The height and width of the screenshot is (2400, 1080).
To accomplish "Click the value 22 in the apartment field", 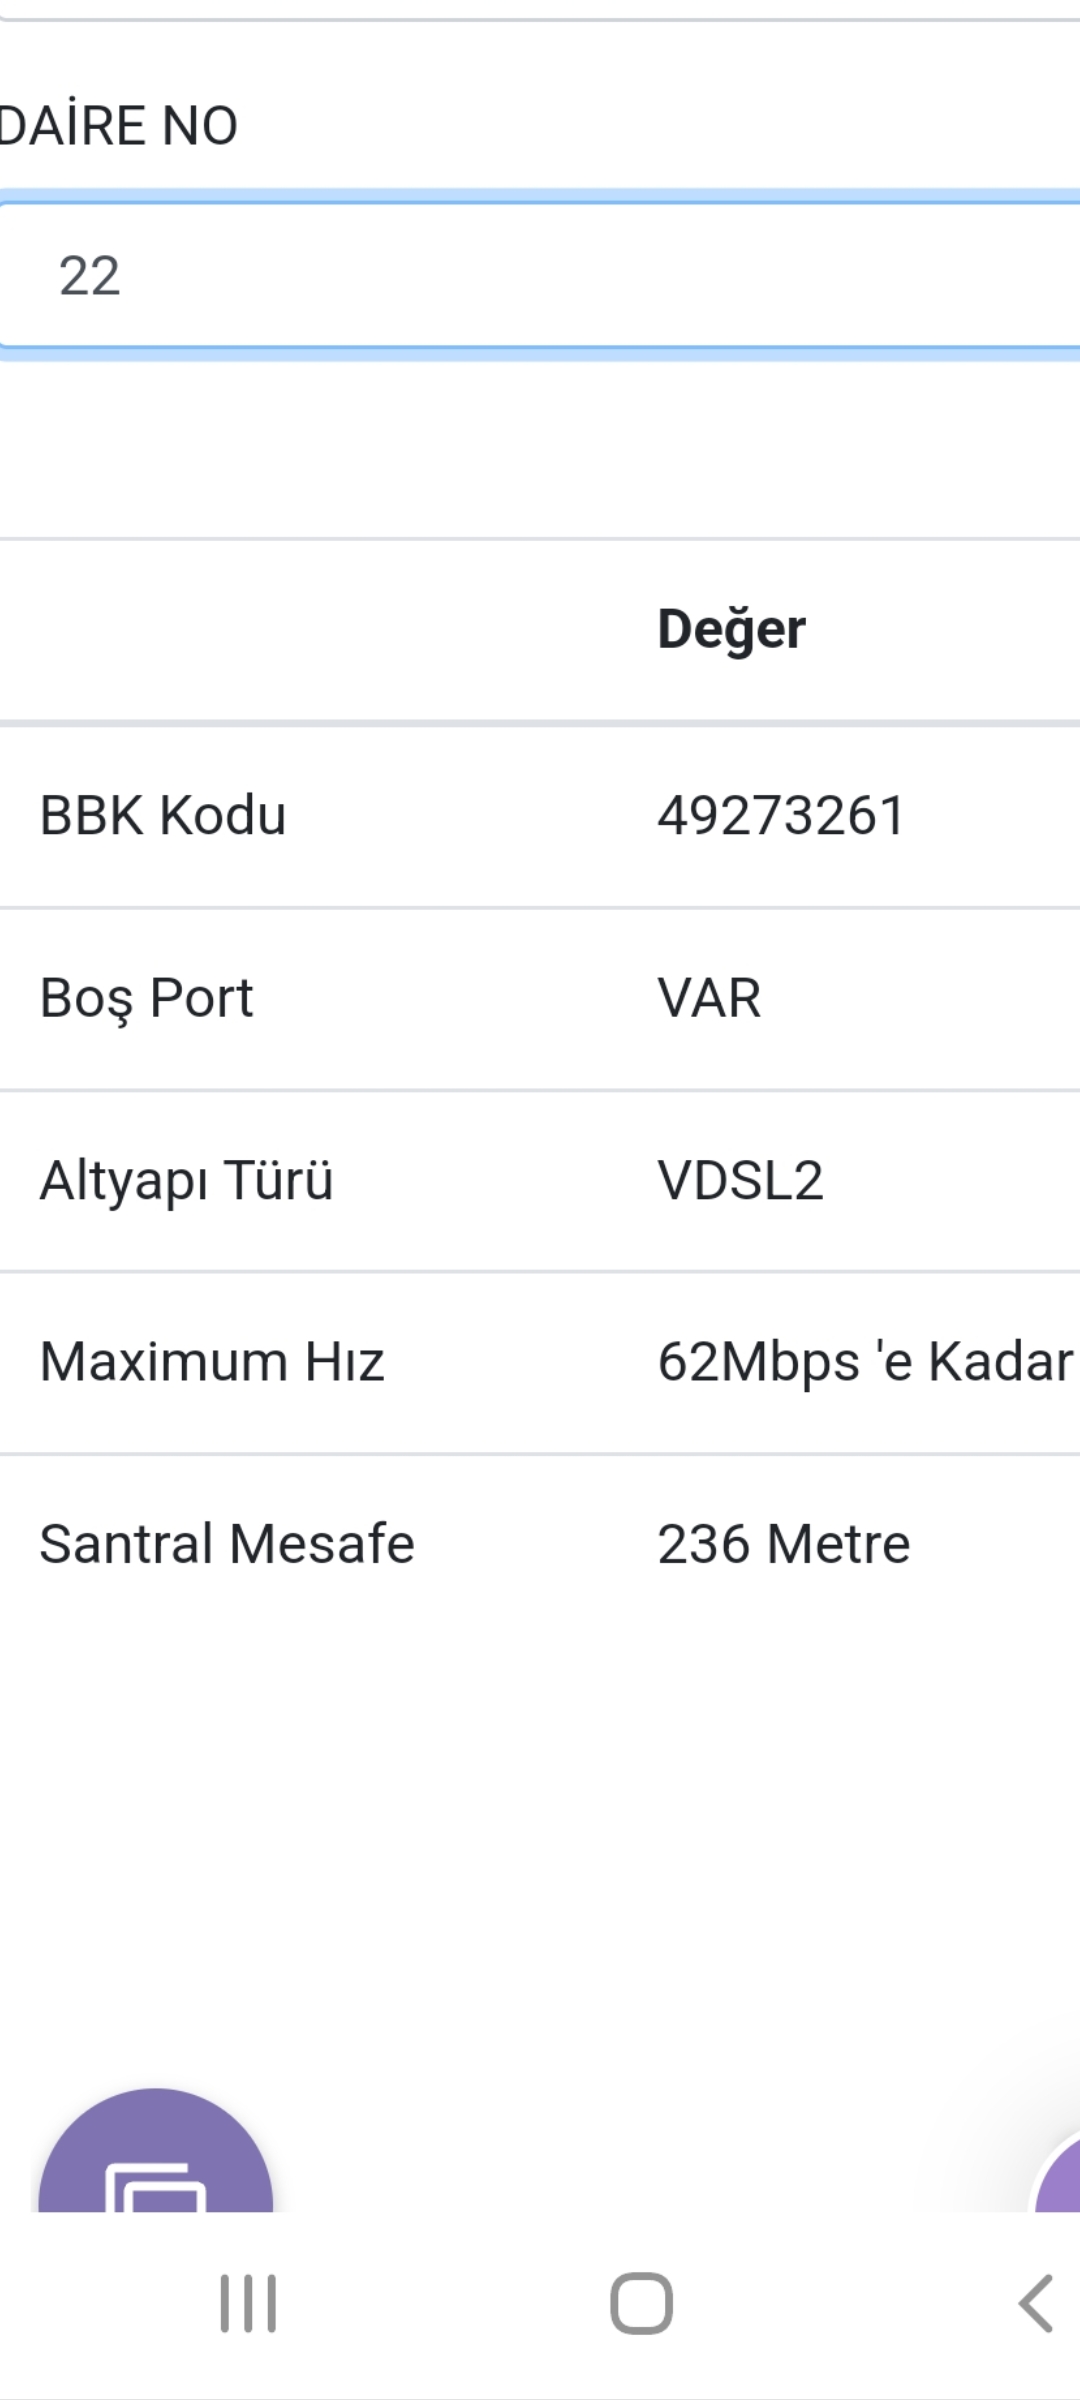I will pos(89,276).
